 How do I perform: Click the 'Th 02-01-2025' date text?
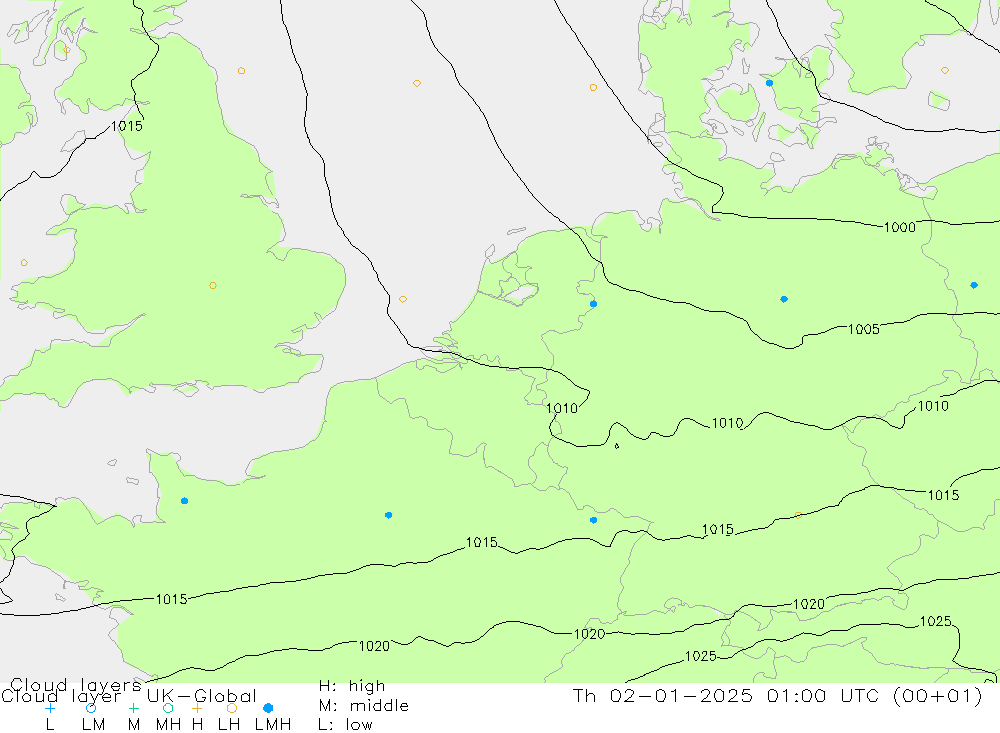pyautogui.click(x=663, y=695)
